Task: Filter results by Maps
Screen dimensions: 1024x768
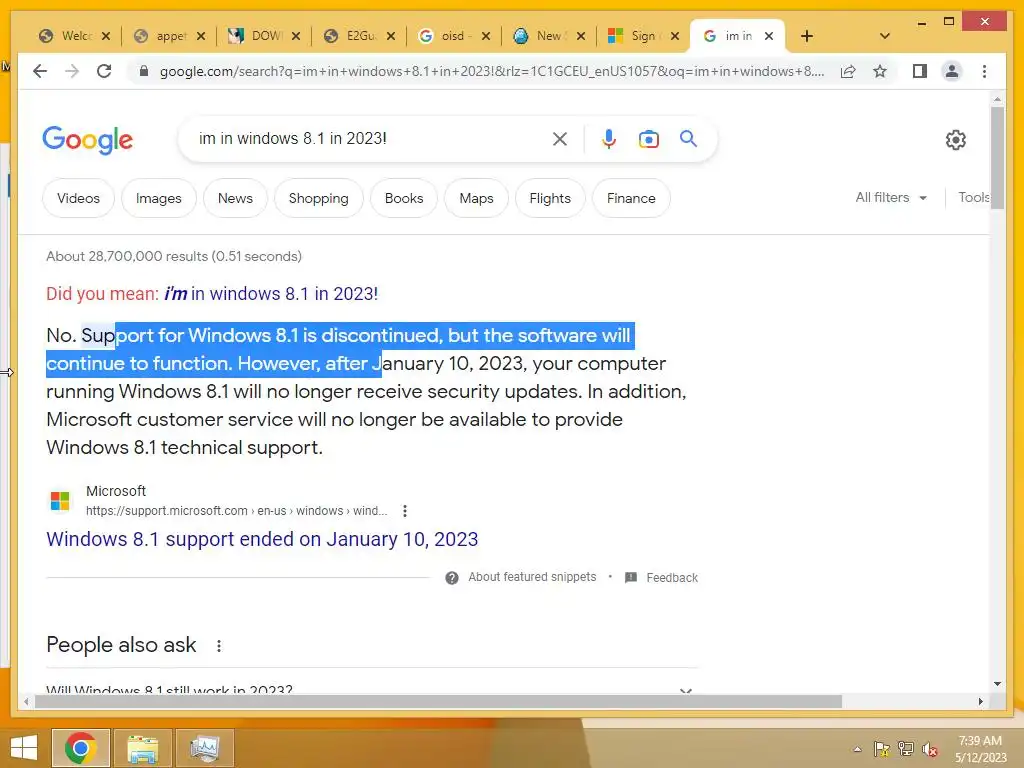Action: pyautogui.click(x=476, y=198)
